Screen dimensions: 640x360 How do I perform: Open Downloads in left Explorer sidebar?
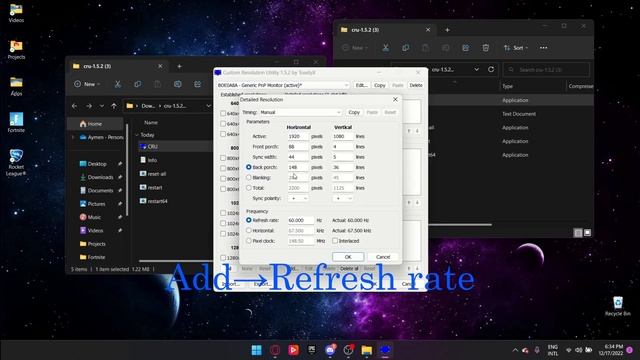click(100, 177)
